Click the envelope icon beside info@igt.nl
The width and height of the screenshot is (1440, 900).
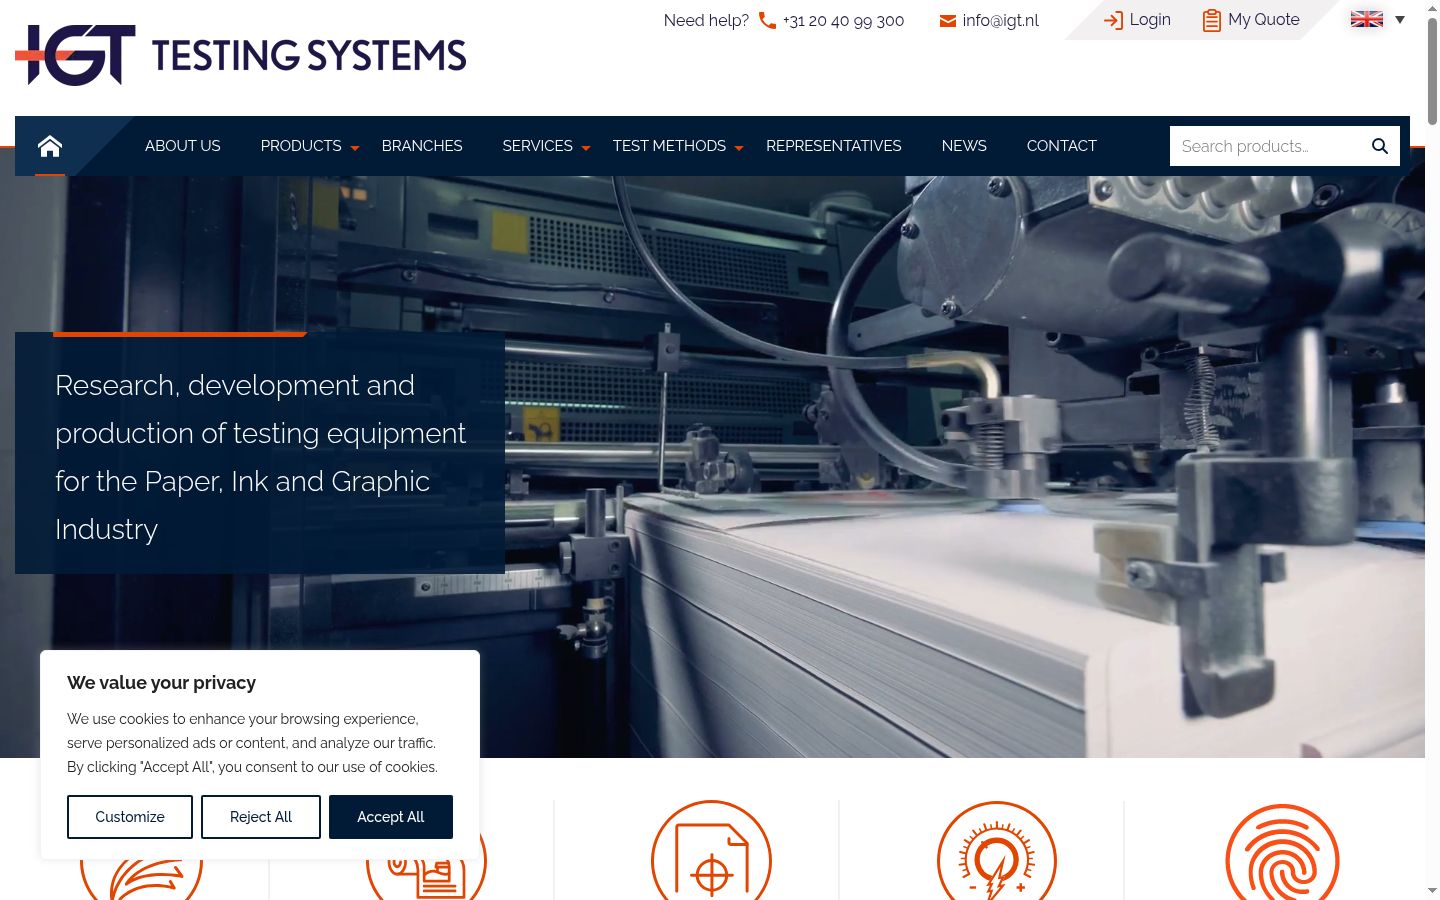948,21
